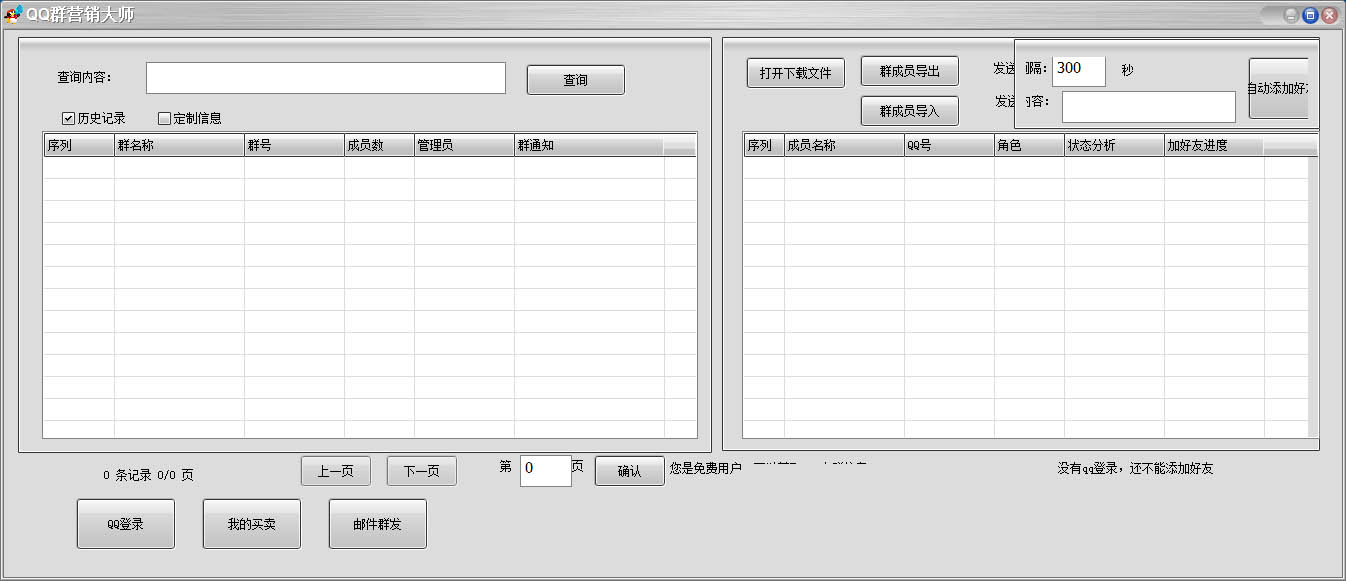This screenshot has height=581, width=1346.
Task: Click the 查询 search button
Action: 576,80
